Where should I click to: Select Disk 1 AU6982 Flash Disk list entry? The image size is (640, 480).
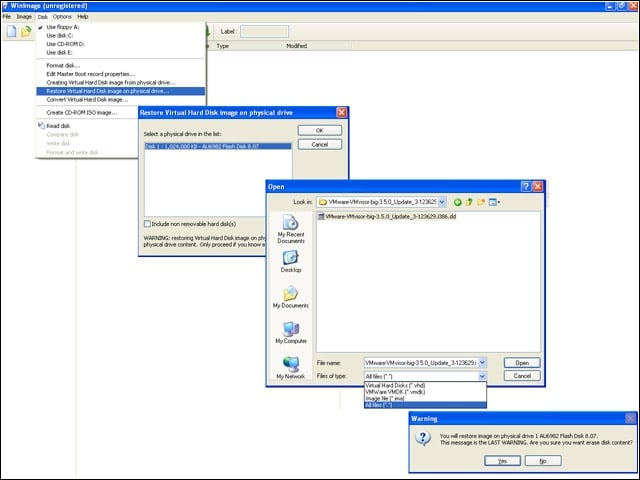[218, 146]
